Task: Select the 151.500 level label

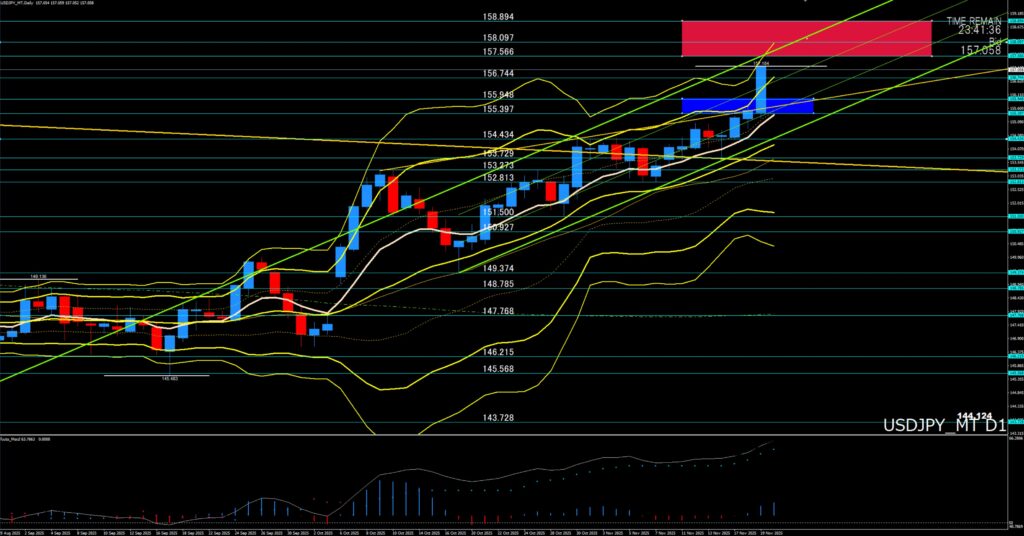Action: pos(498,212)
